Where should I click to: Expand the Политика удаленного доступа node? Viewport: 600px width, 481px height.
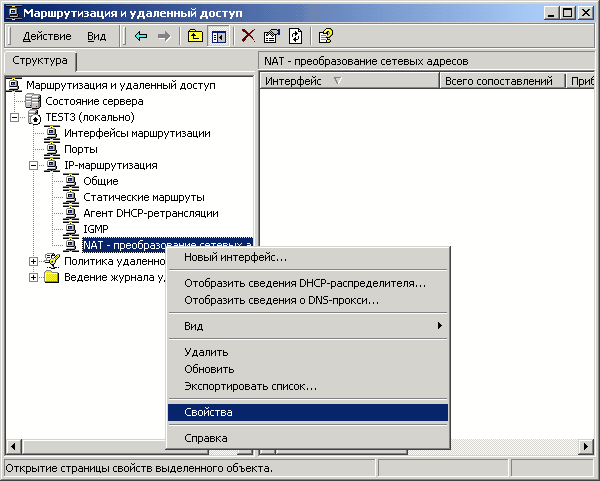pos(33,261)
